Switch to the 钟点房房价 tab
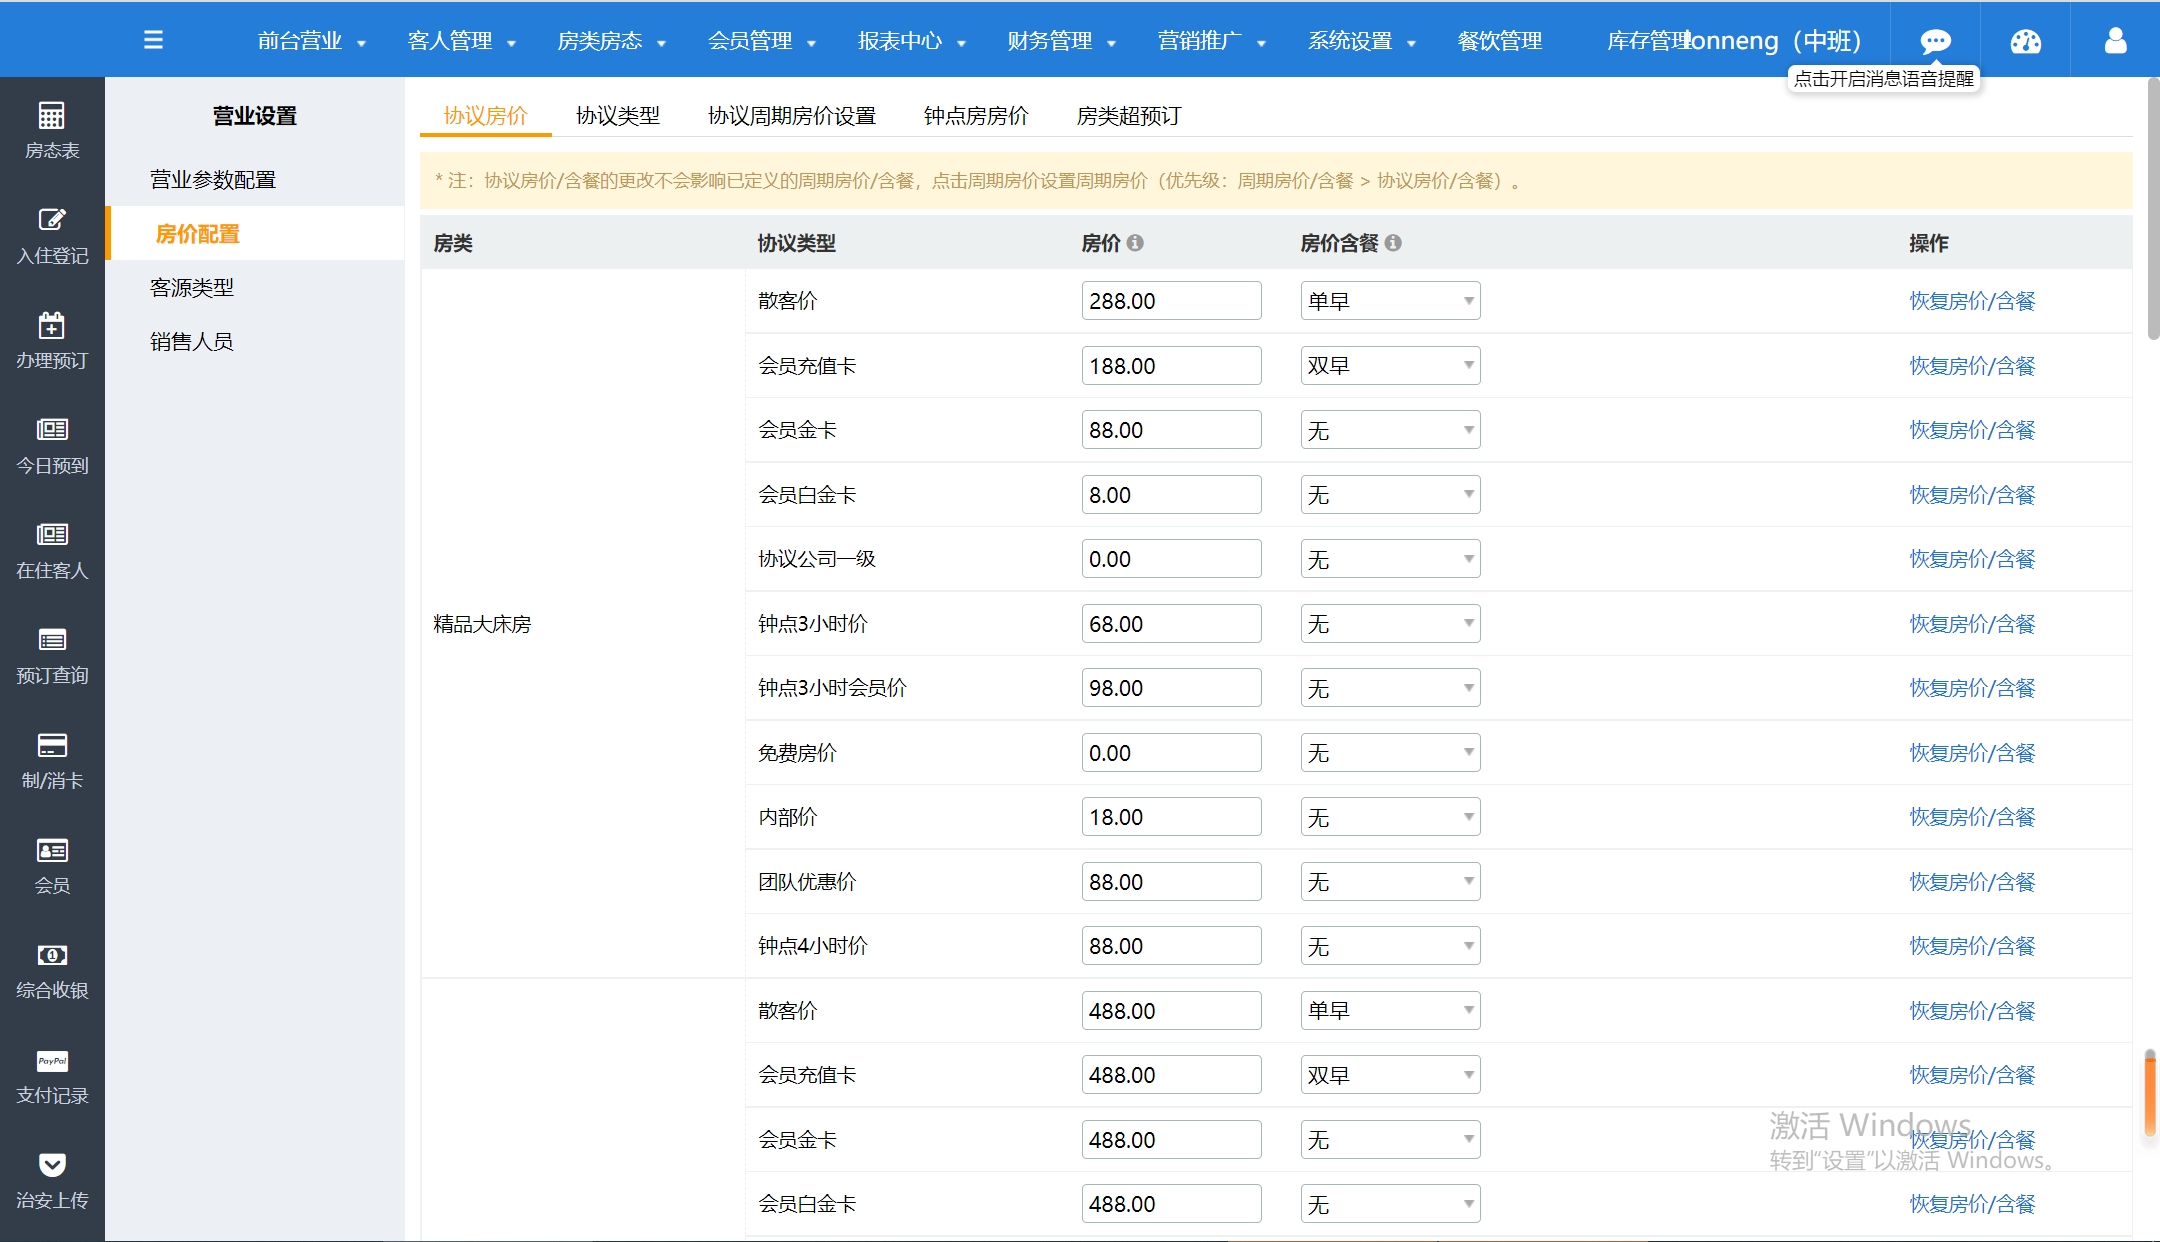Screen dimensions: 2160x1242 976,116
